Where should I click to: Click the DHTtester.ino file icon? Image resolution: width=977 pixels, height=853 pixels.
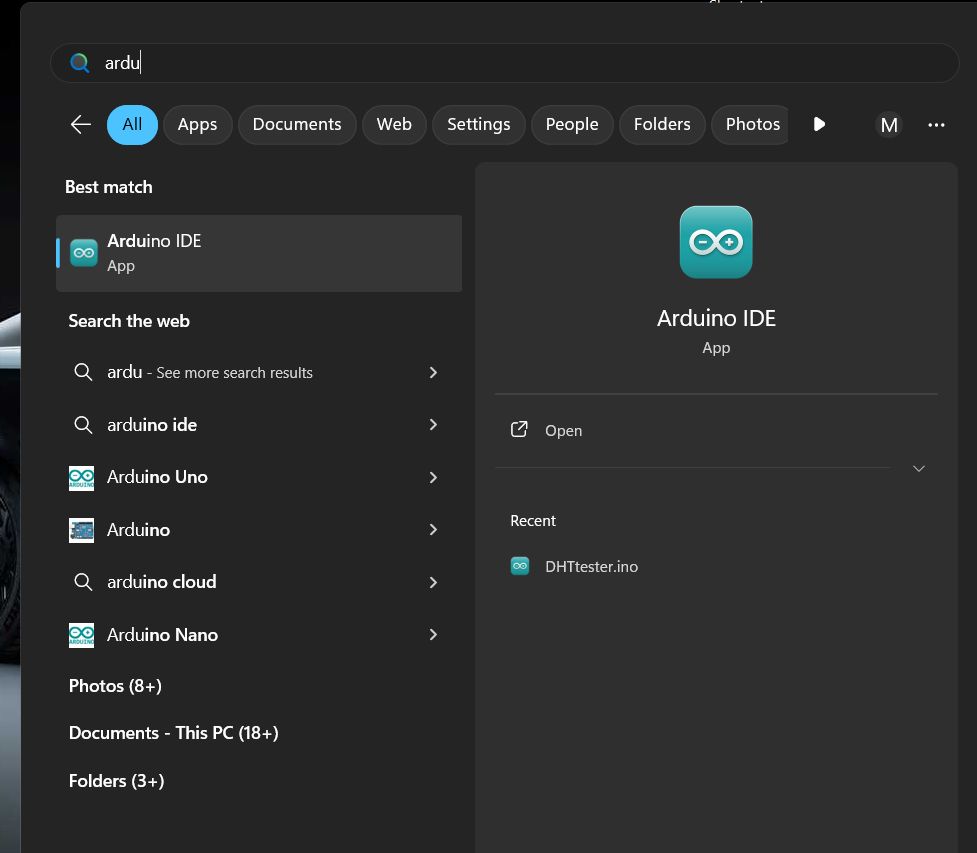point(520,566)
